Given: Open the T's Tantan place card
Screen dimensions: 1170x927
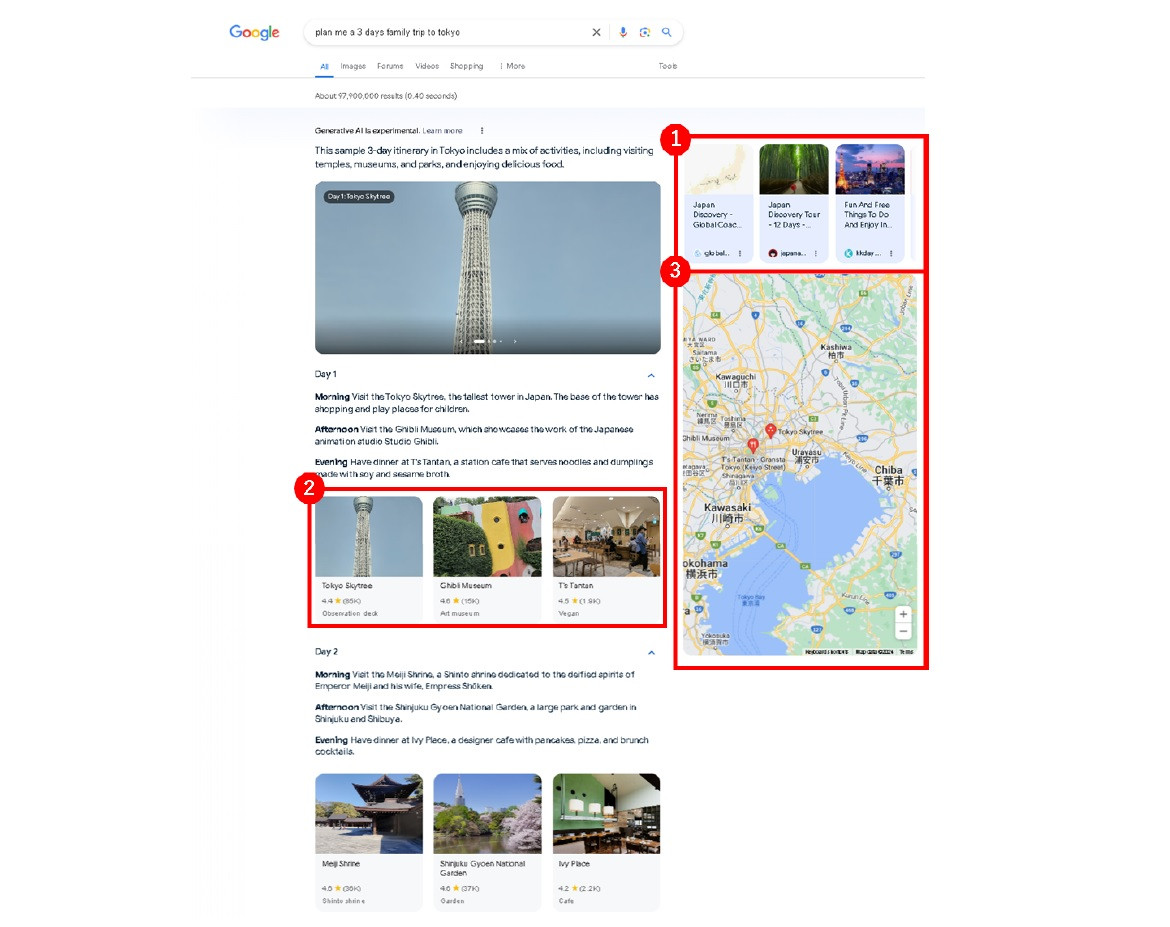Looking at the screenshot, I should click(607, 558).
